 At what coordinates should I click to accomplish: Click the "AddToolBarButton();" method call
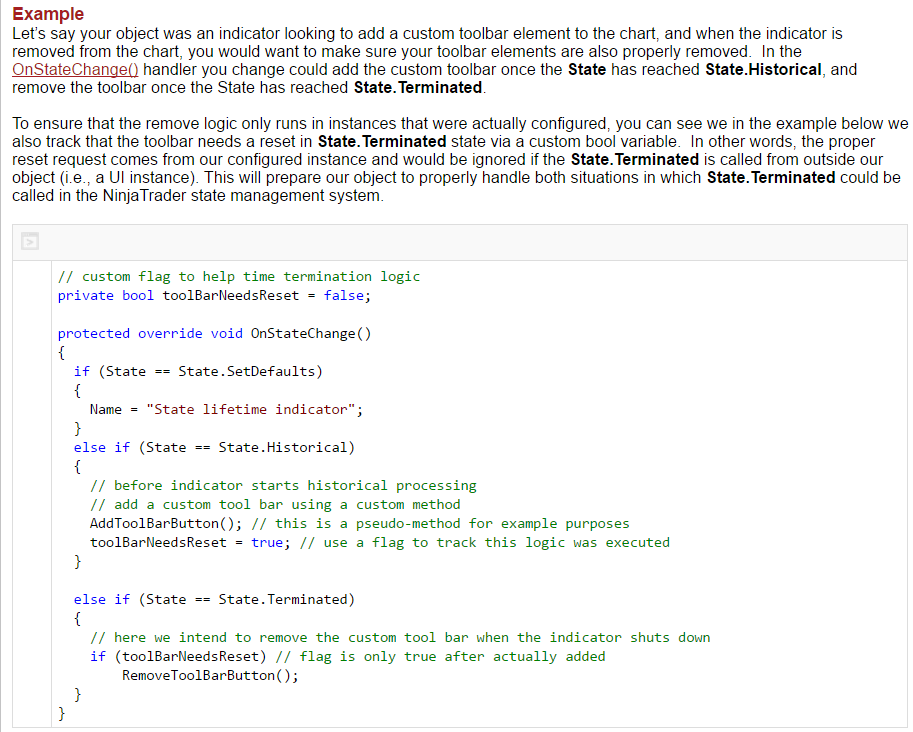tap(165, 524)
